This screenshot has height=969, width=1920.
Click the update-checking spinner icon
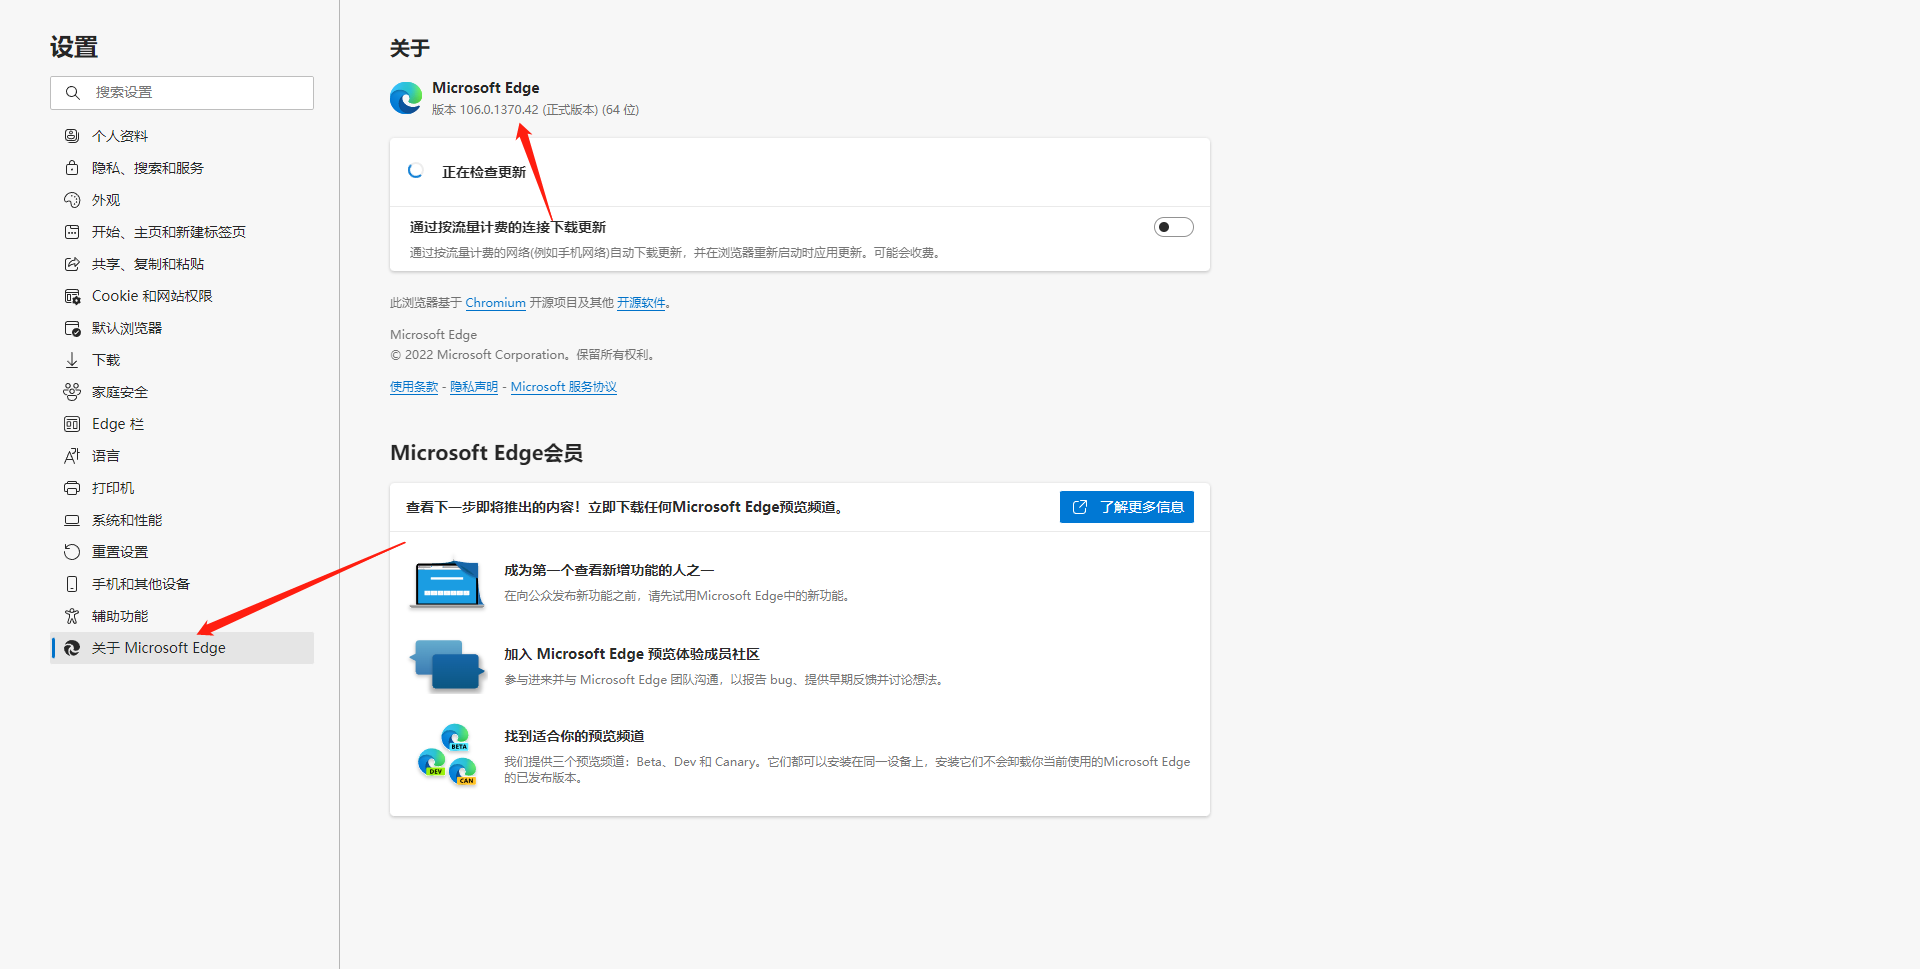coord(416,171)
